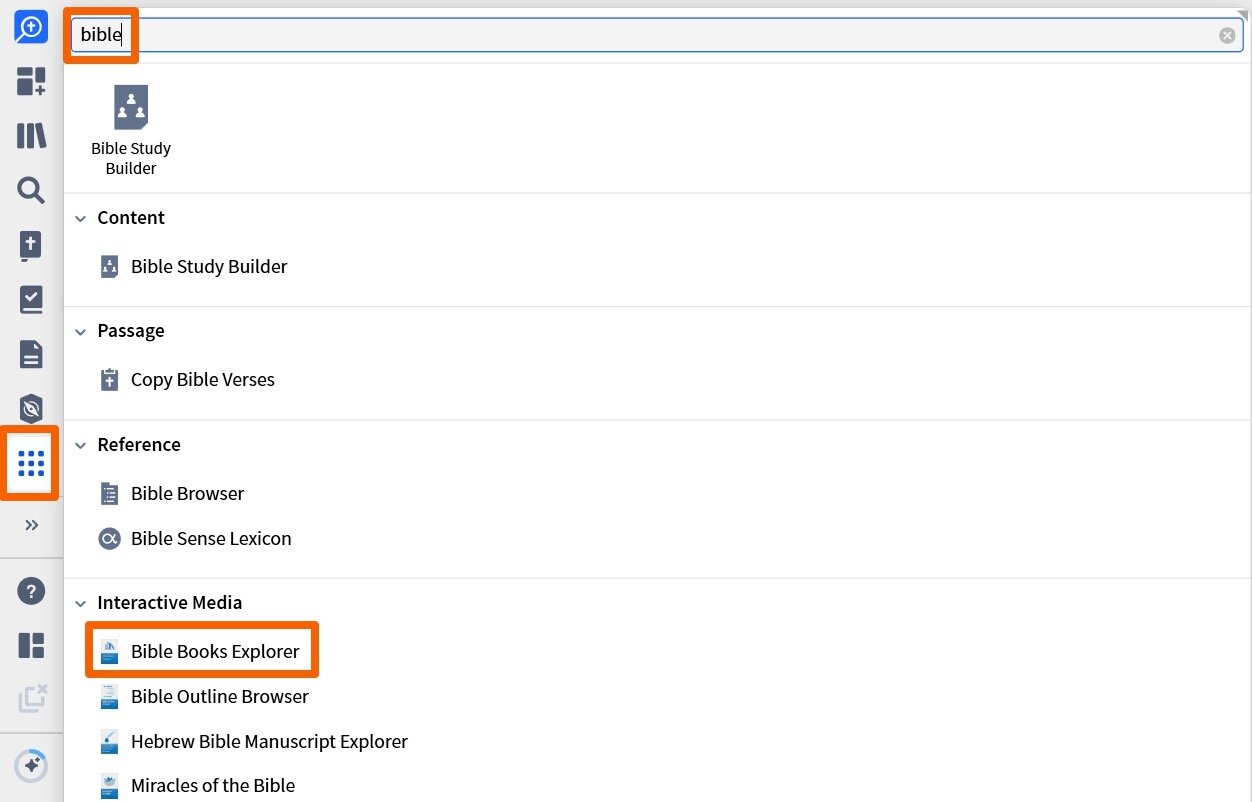Image resolution: width=1252 pixels, height=802 pixels.
Task: Open the dashboard add-card icon in sidebar
Action: [31, 81]
